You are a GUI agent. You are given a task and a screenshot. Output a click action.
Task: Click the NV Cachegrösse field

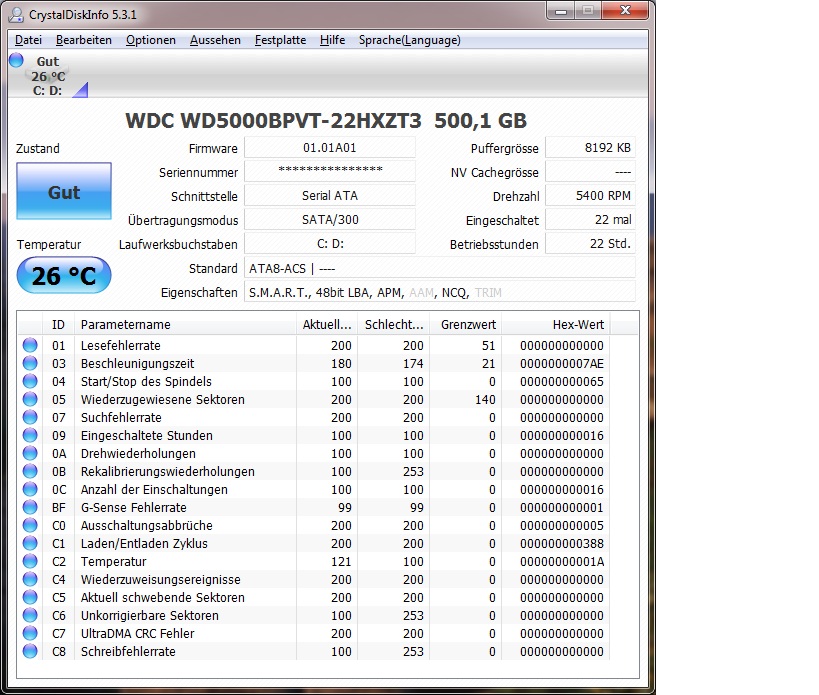[590, 172]
